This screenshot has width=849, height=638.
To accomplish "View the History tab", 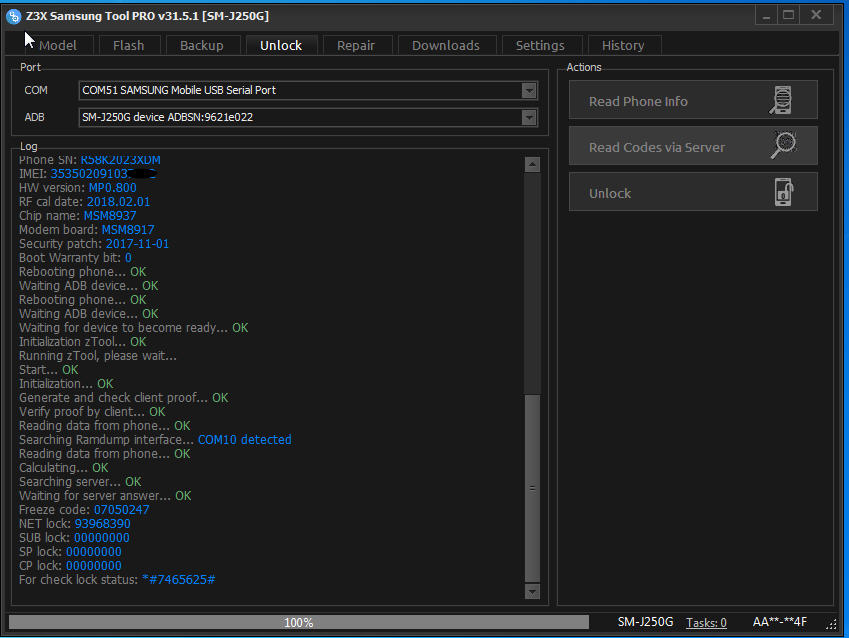I will [x=623, y=45].
